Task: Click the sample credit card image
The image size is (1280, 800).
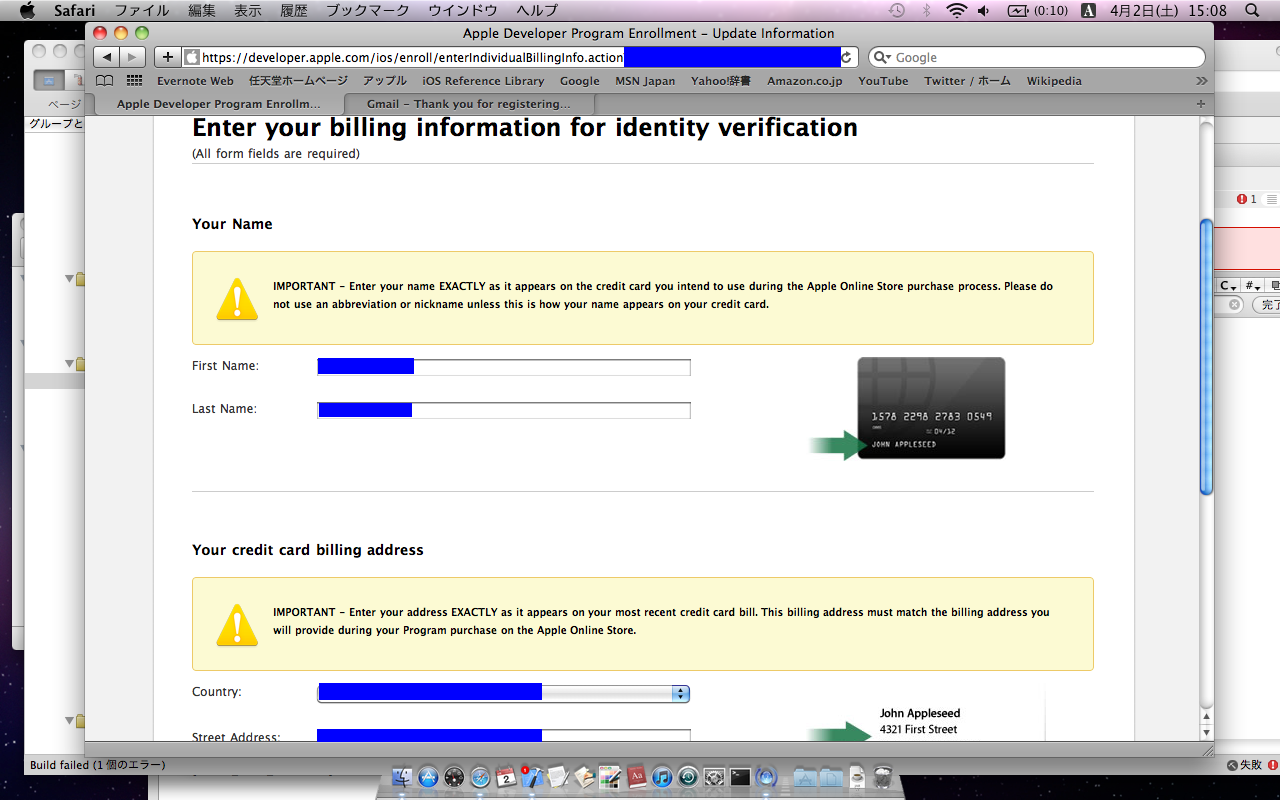Action: click(931, 408)
